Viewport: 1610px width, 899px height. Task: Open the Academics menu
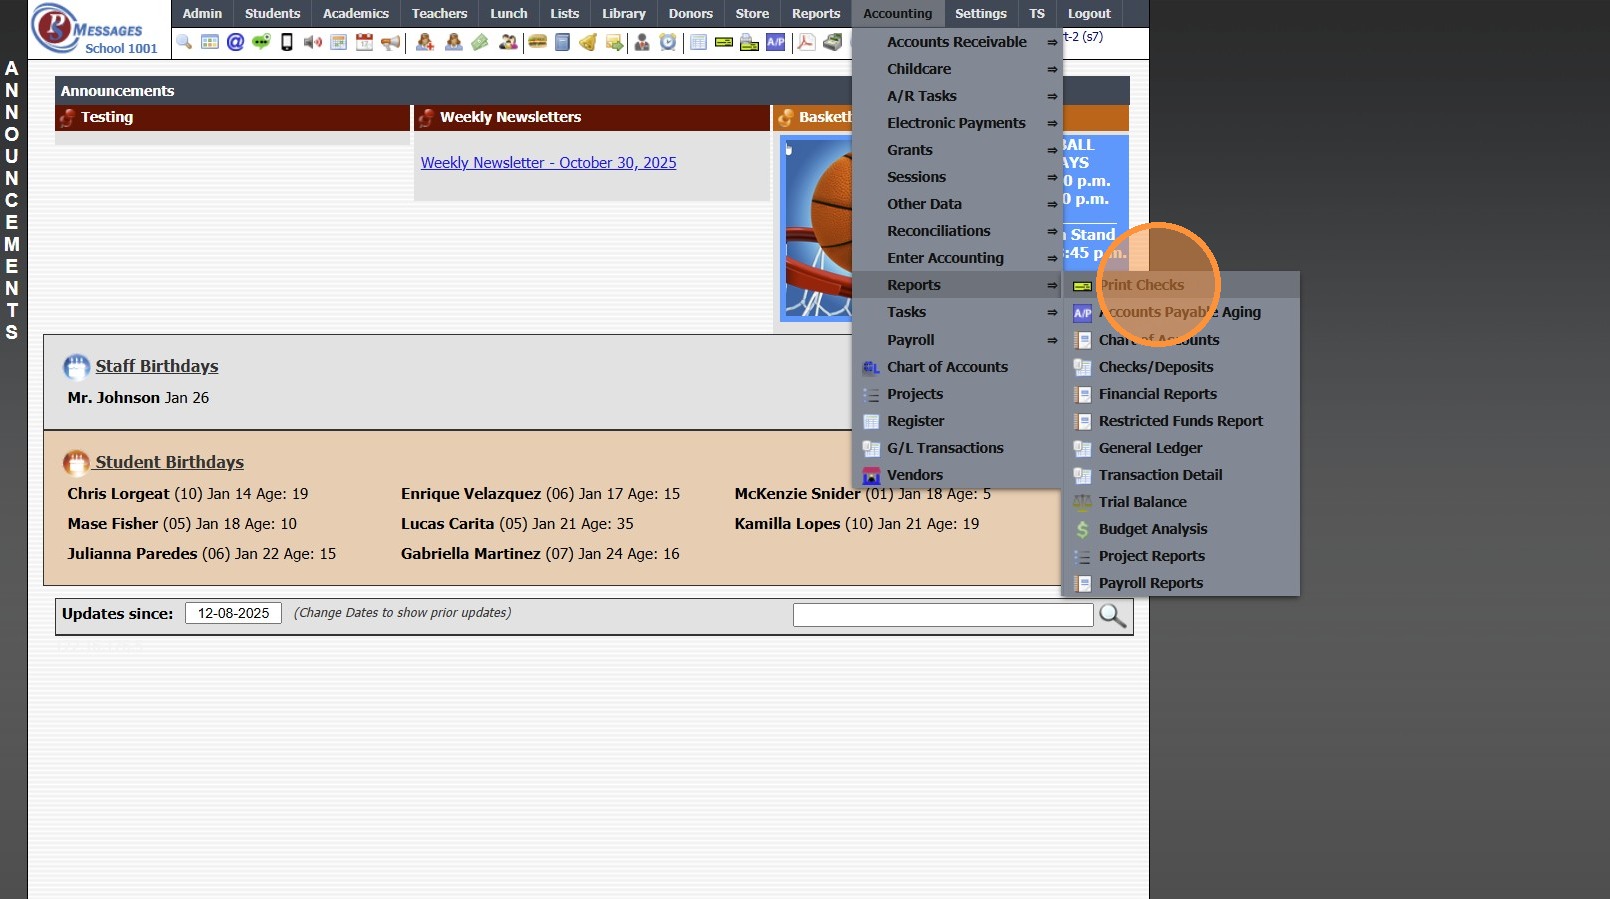coord(356,13)
